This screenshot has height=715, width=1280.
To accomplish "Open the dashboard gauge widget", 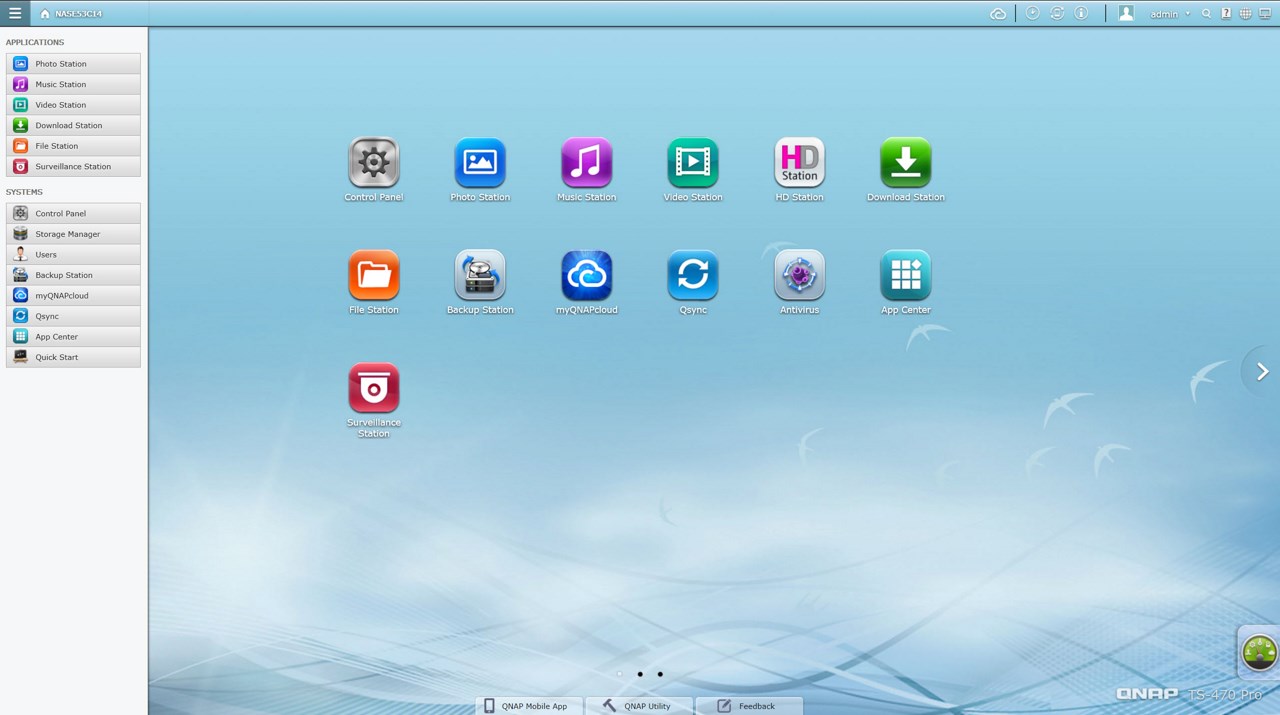I will (x=1259, y=653).
